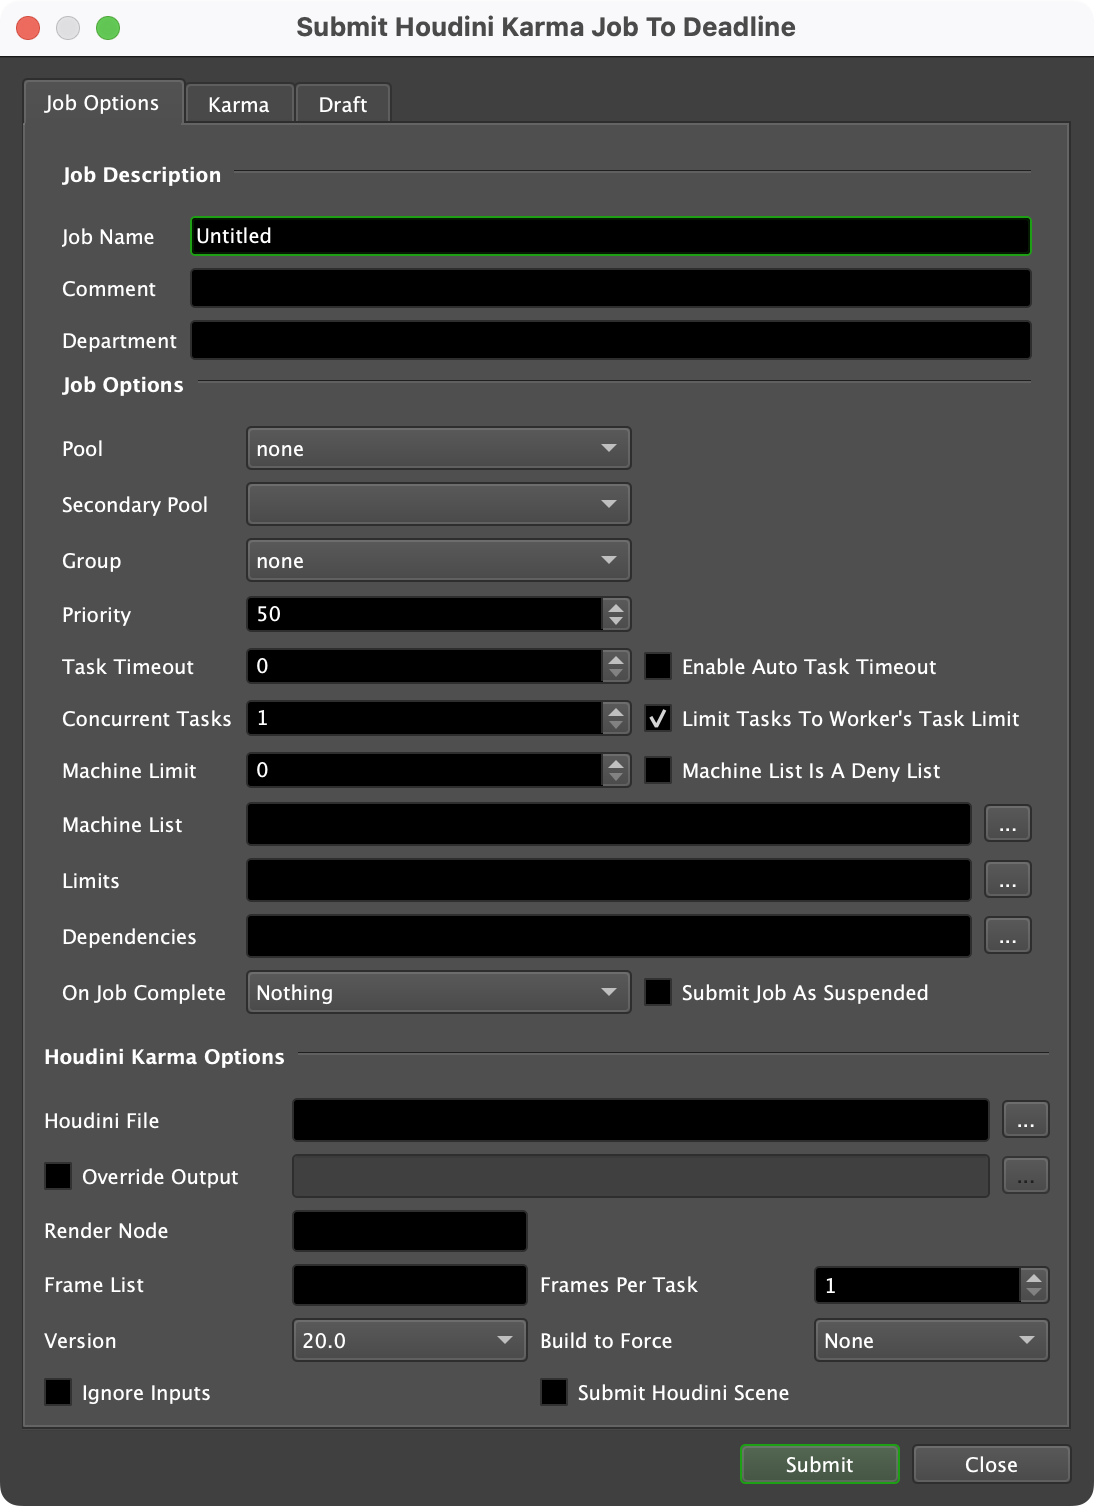Screen dimensions: 1094x1506
Task: Click the Override Output browse button
Action: click(x=1026, y=1176)
